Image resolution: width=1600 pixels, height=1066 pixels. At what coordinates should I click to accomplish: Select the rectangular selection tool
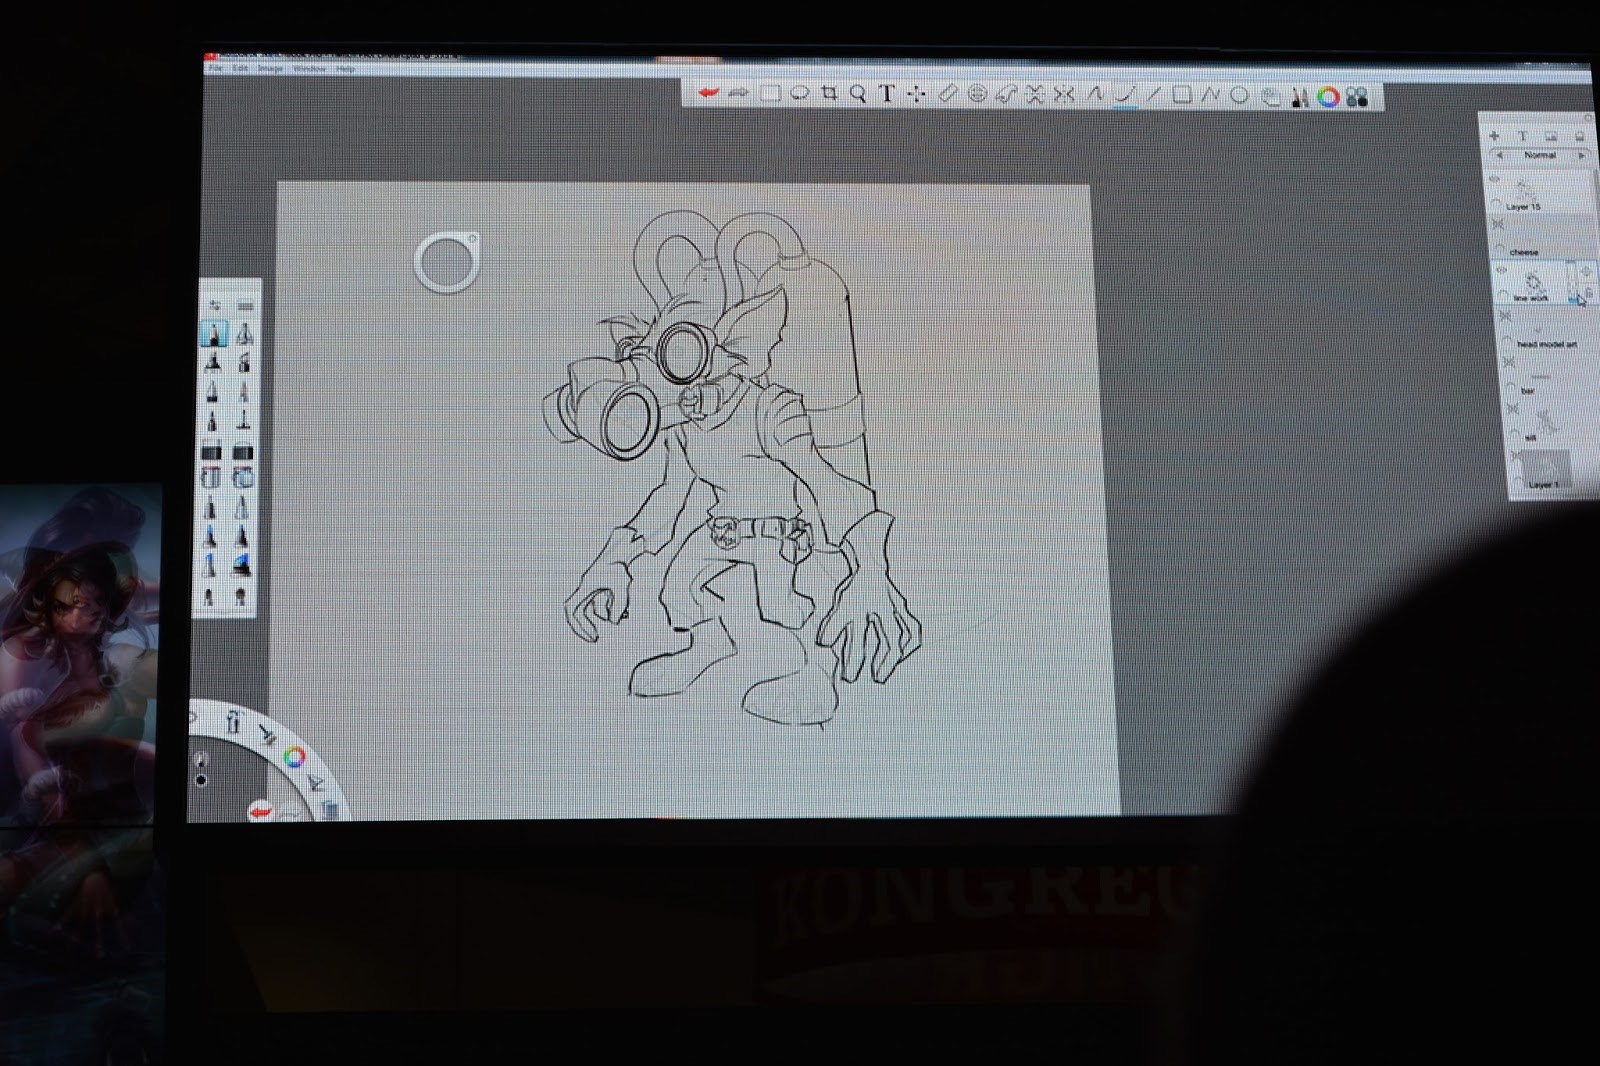click(770, 94)
